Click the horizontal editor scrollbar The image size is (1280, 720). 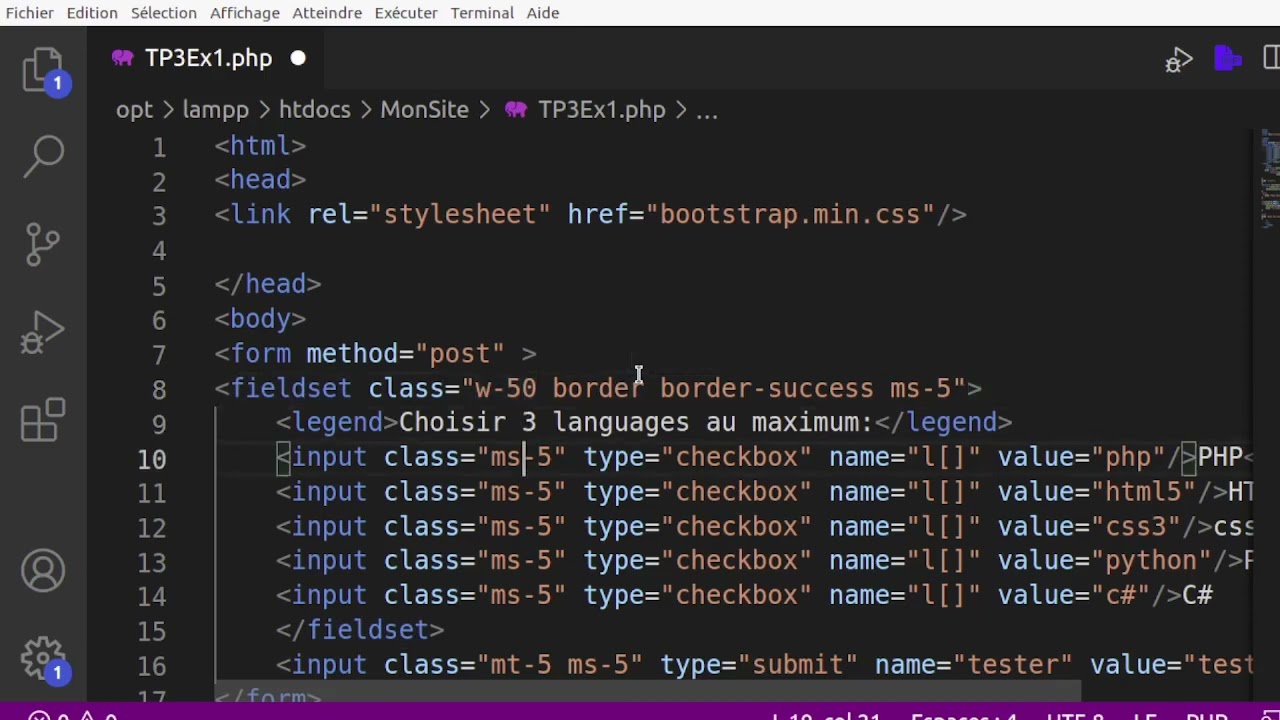(x=648, y=690)
